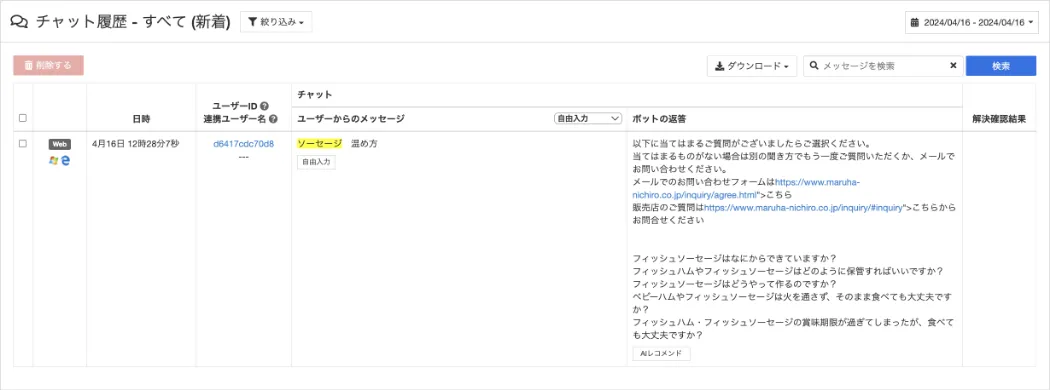Click the filter funnel icon
The image size is (1050, 390).
(x=252, y=22)
